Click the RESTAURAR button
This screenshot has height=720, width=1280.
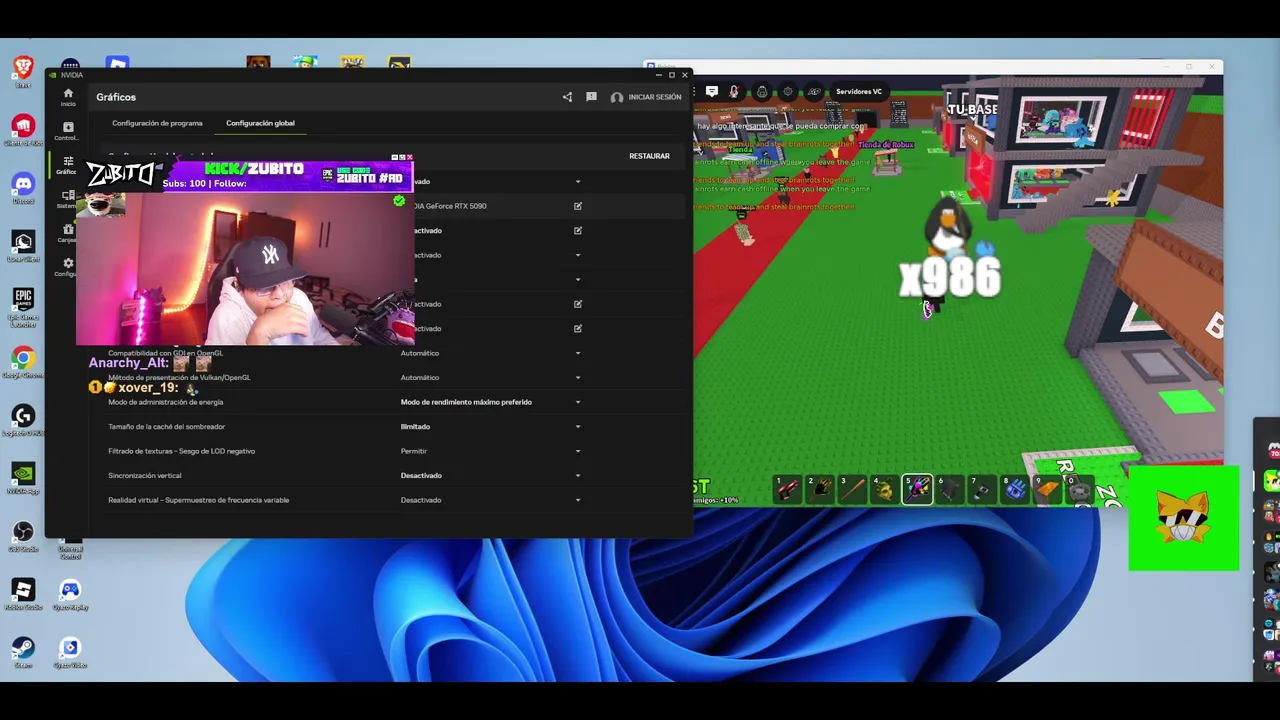click(649, 156)
